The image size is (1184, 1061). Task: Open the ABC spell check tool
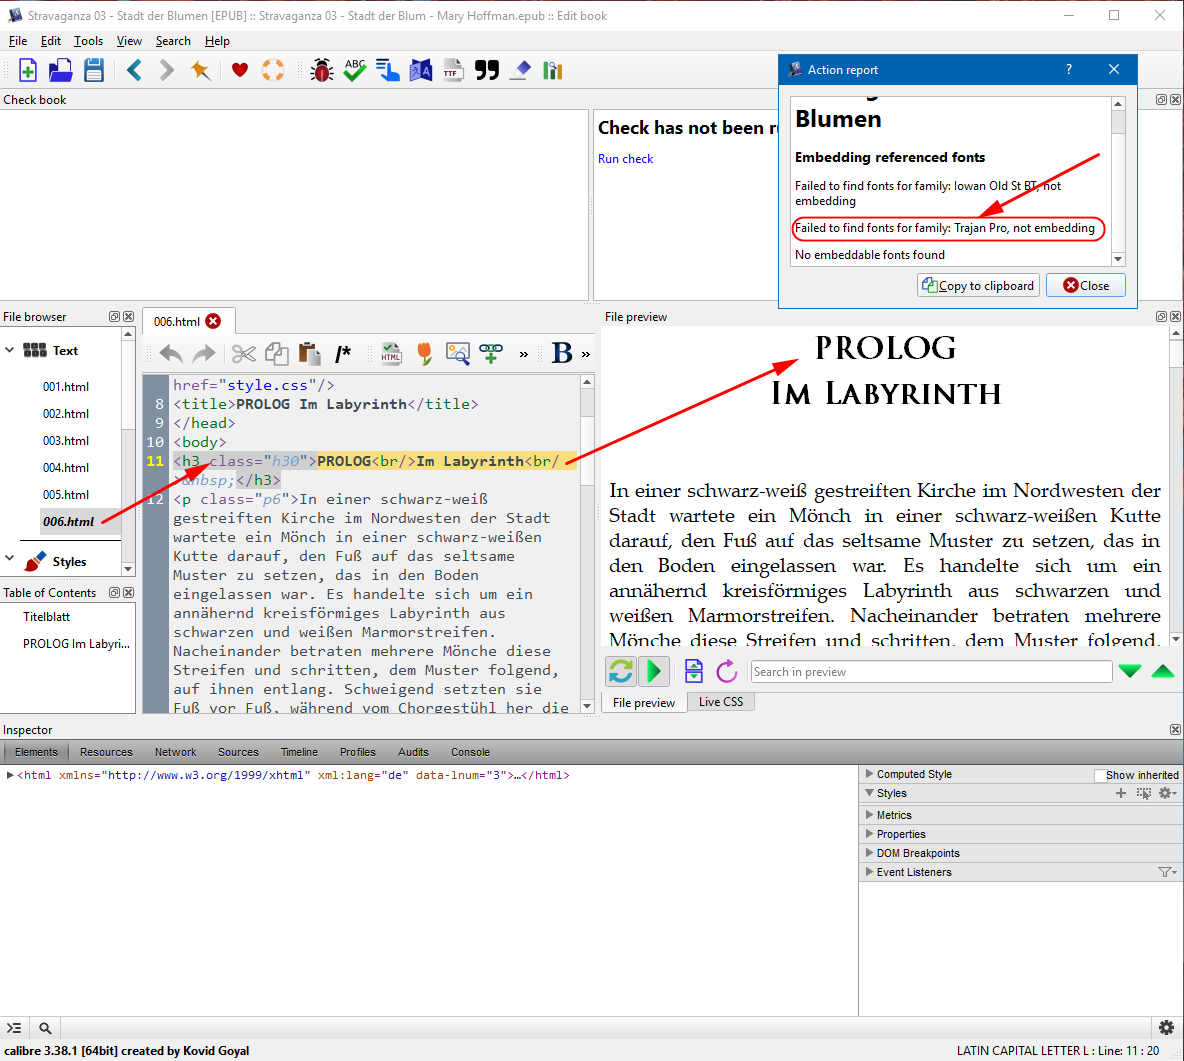355,70
